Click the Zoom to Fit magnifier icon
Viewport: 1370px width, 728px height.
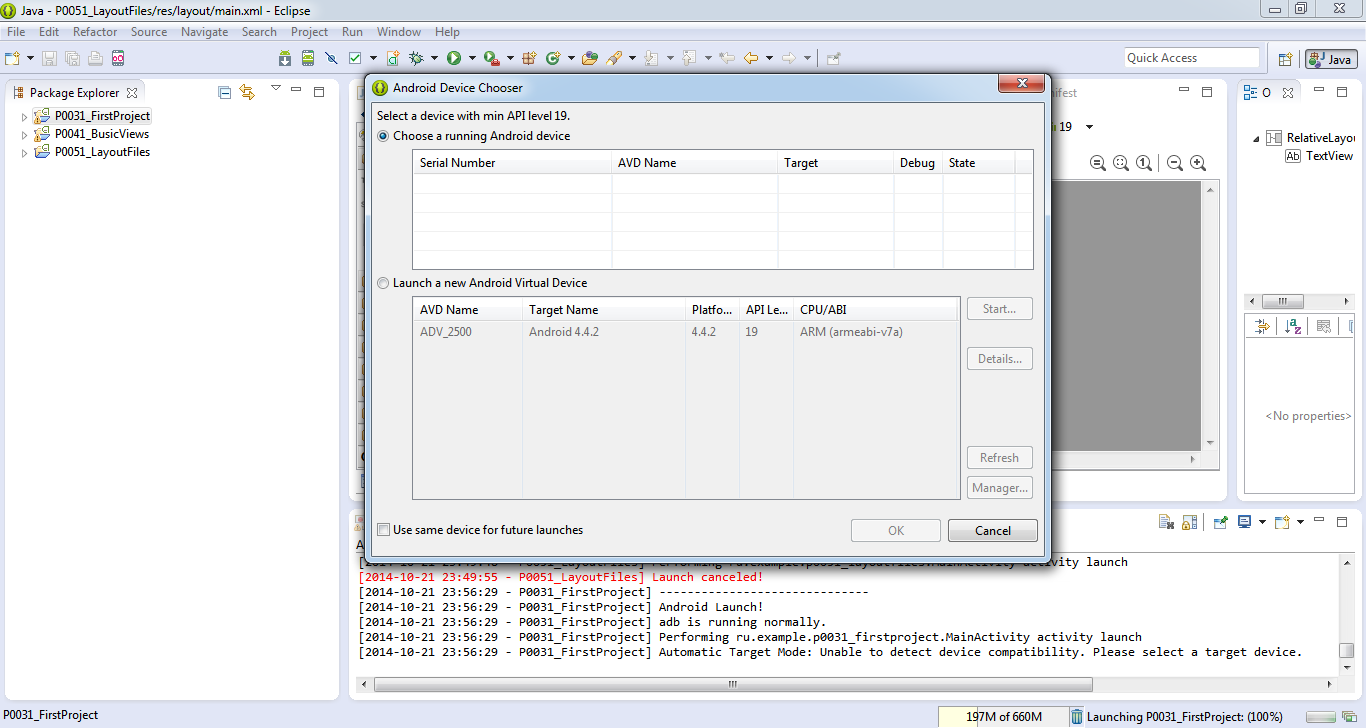coord(1120,163)
